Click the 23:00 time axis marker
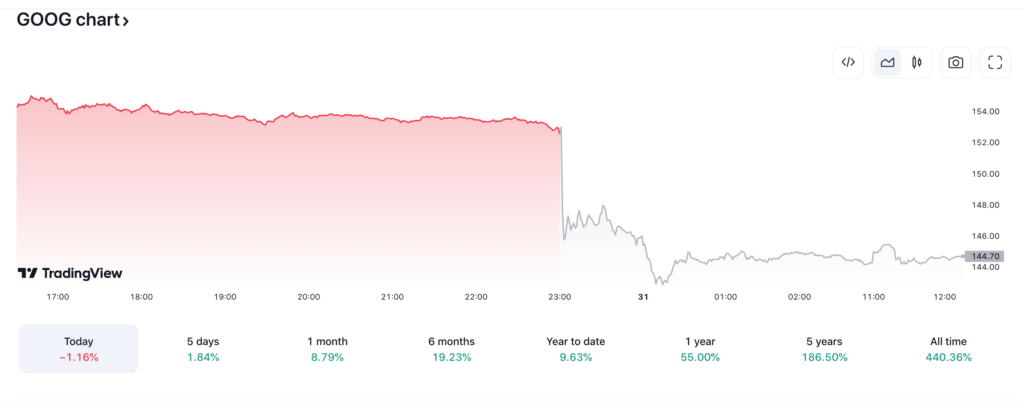 tap(560, 297)
